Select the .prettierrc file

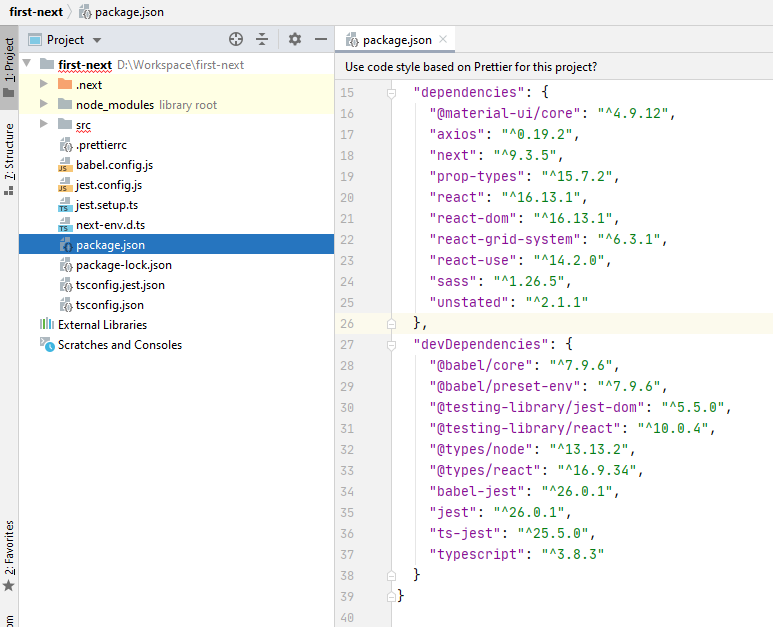[x=101, y=145]
